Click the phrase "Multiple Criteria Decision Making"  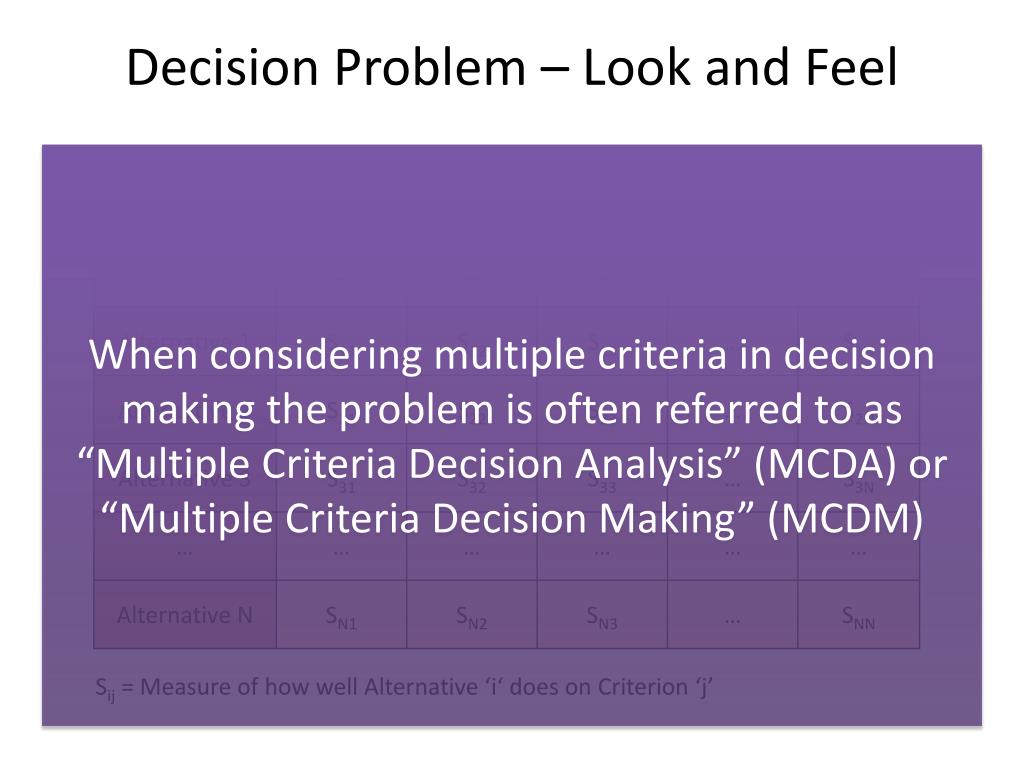coord(427,519)
